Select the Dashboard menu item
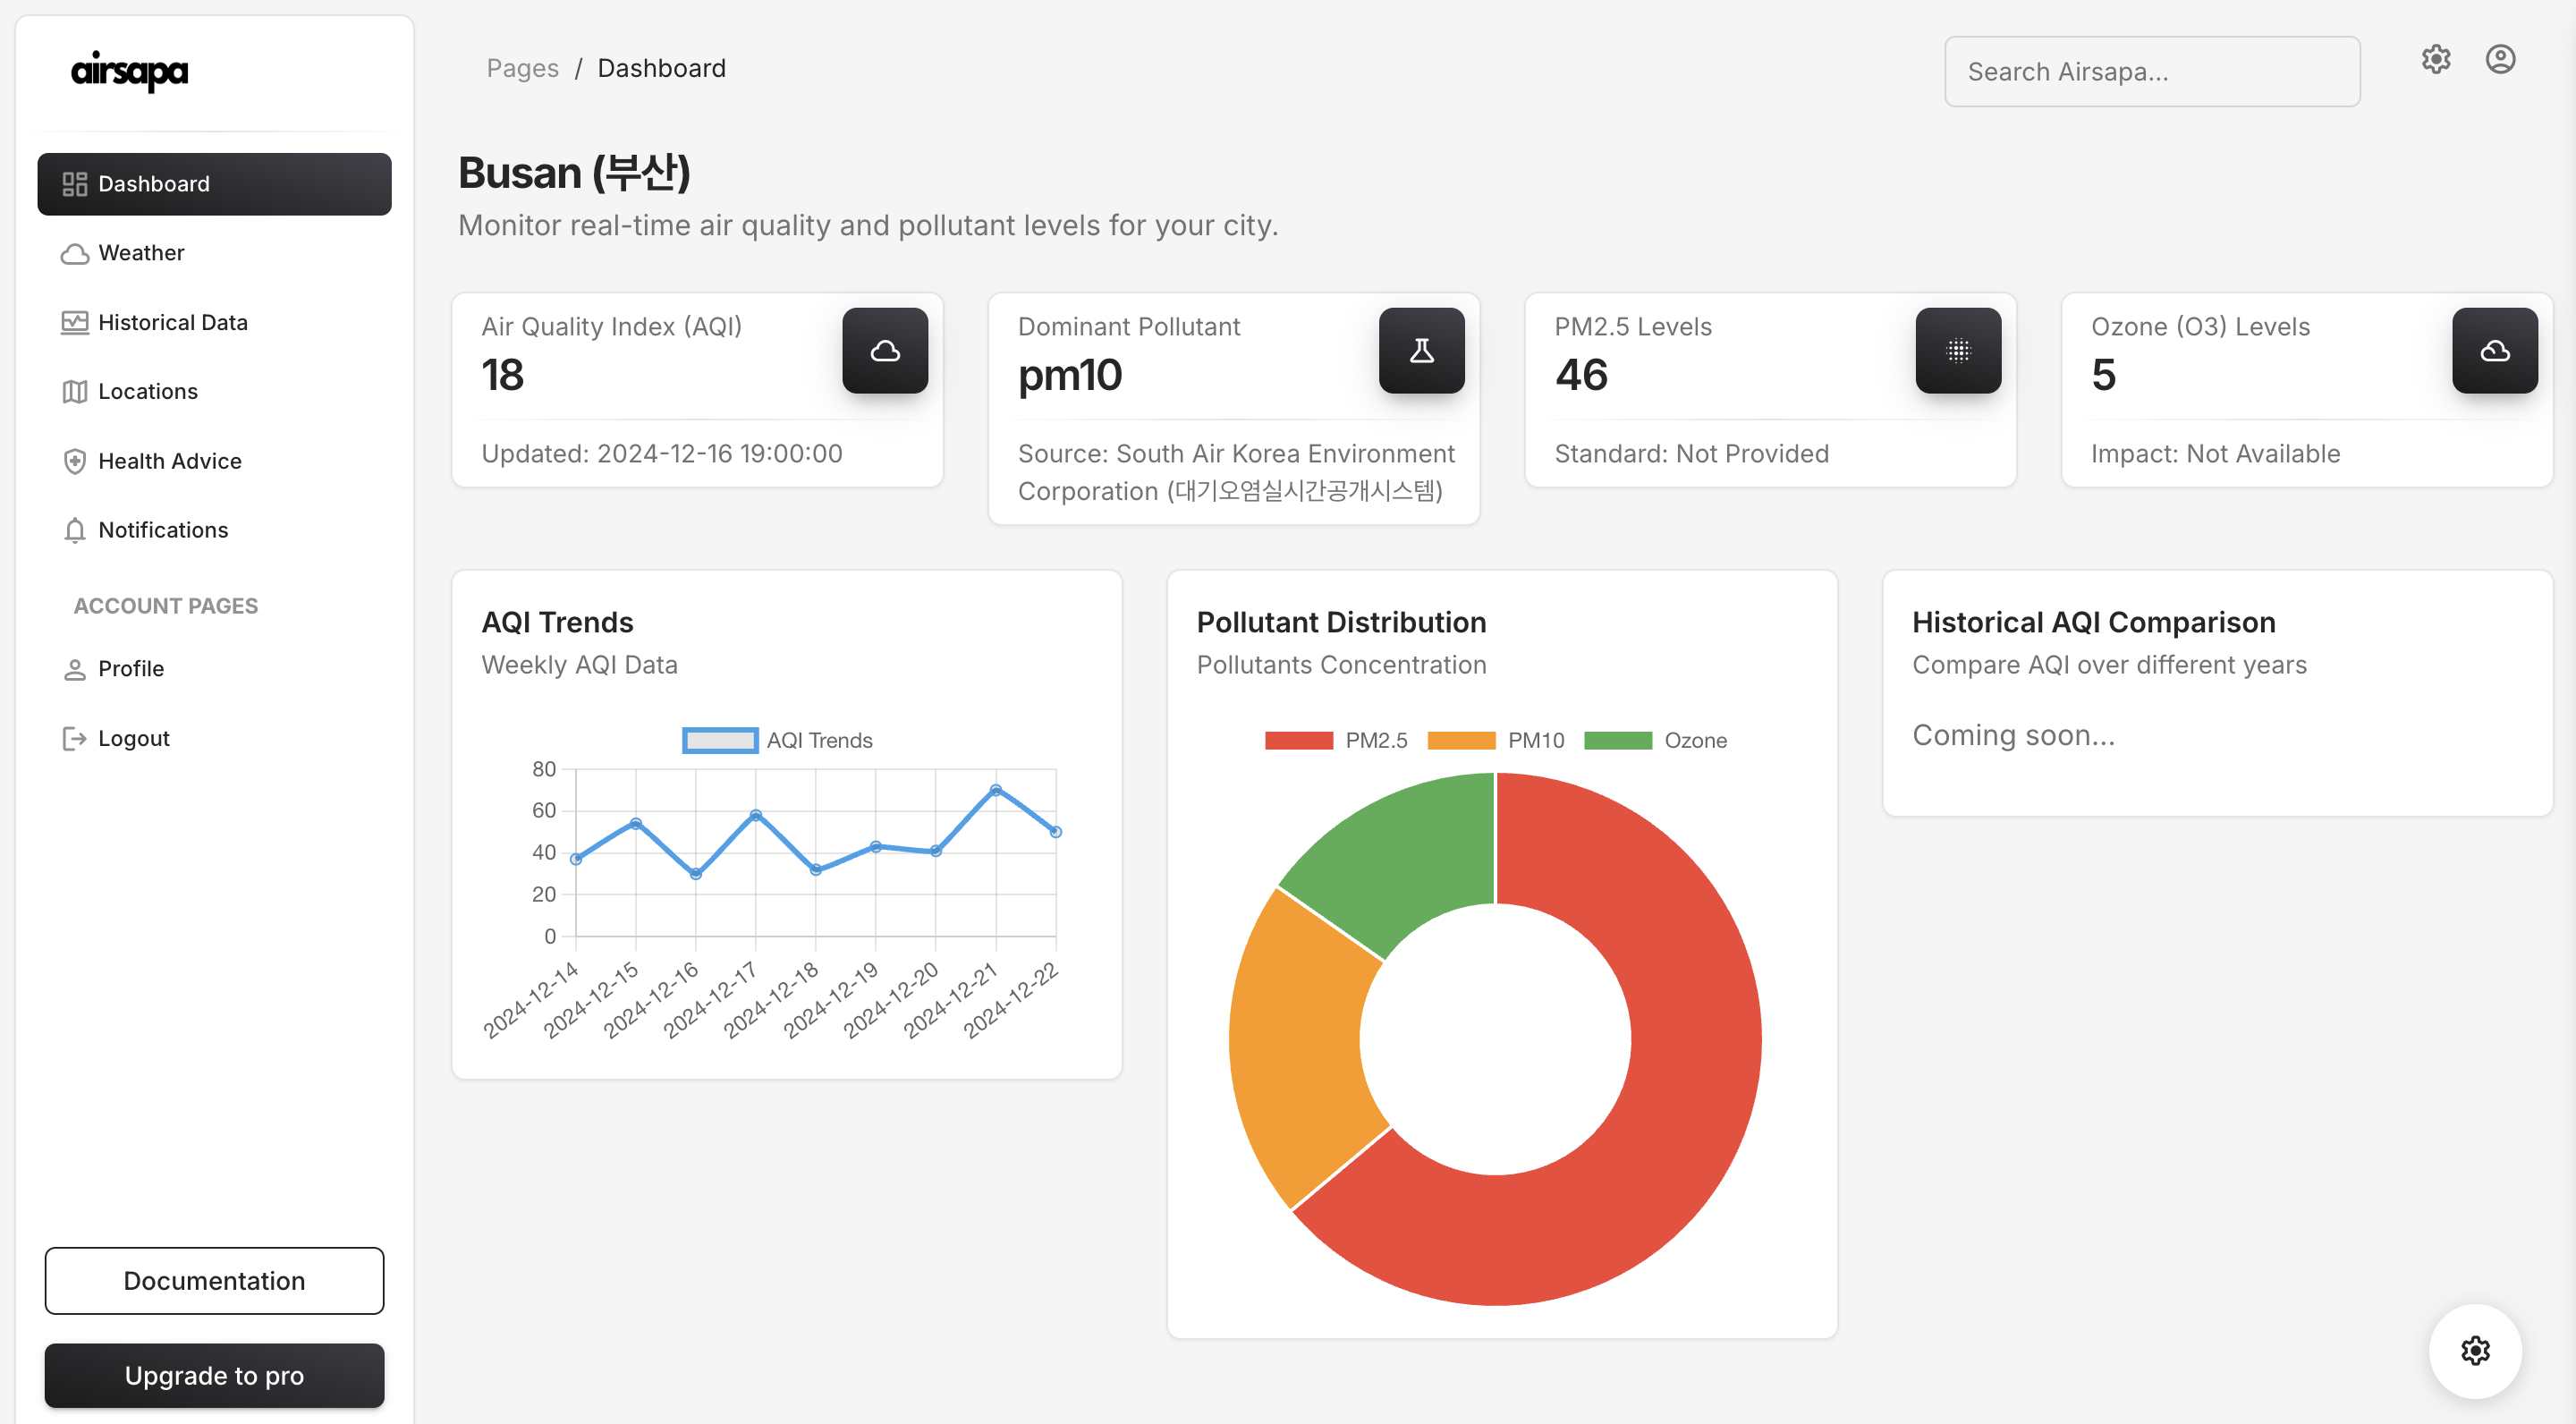This screenshot has width=2576, height=1424. click(x=214, y=182)
